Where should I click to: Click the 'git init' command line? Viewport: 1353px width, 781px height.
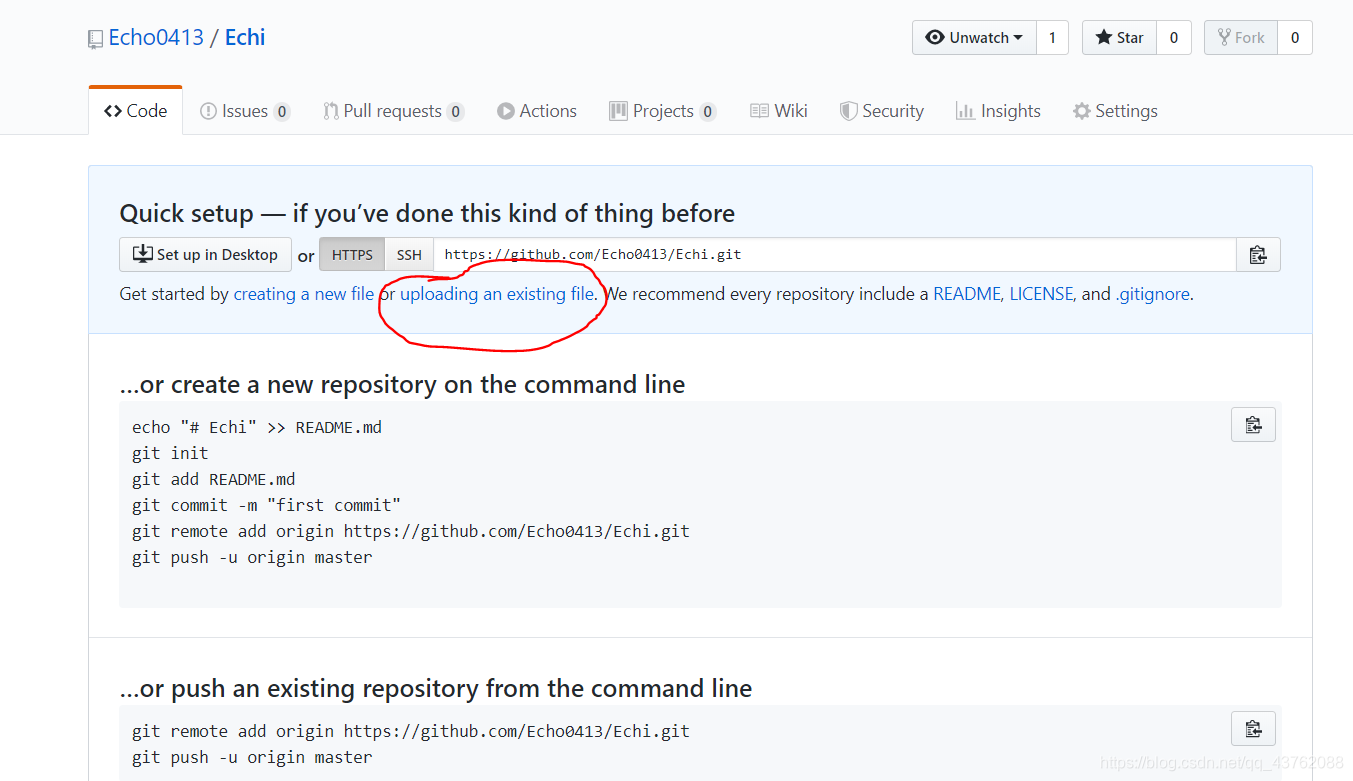[170, 453]
